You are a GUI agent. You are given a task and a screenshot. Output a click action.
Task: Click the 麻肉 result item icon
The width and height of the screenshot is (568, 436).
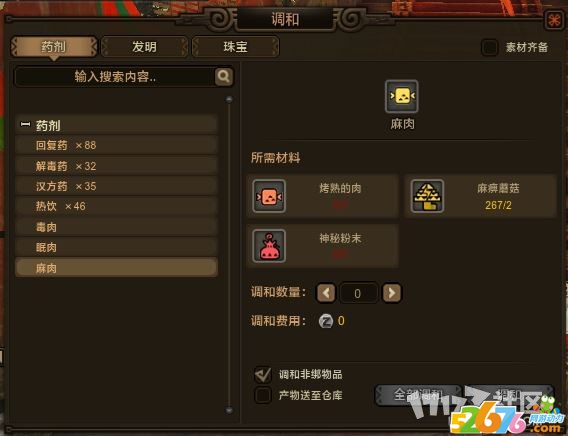402,96
